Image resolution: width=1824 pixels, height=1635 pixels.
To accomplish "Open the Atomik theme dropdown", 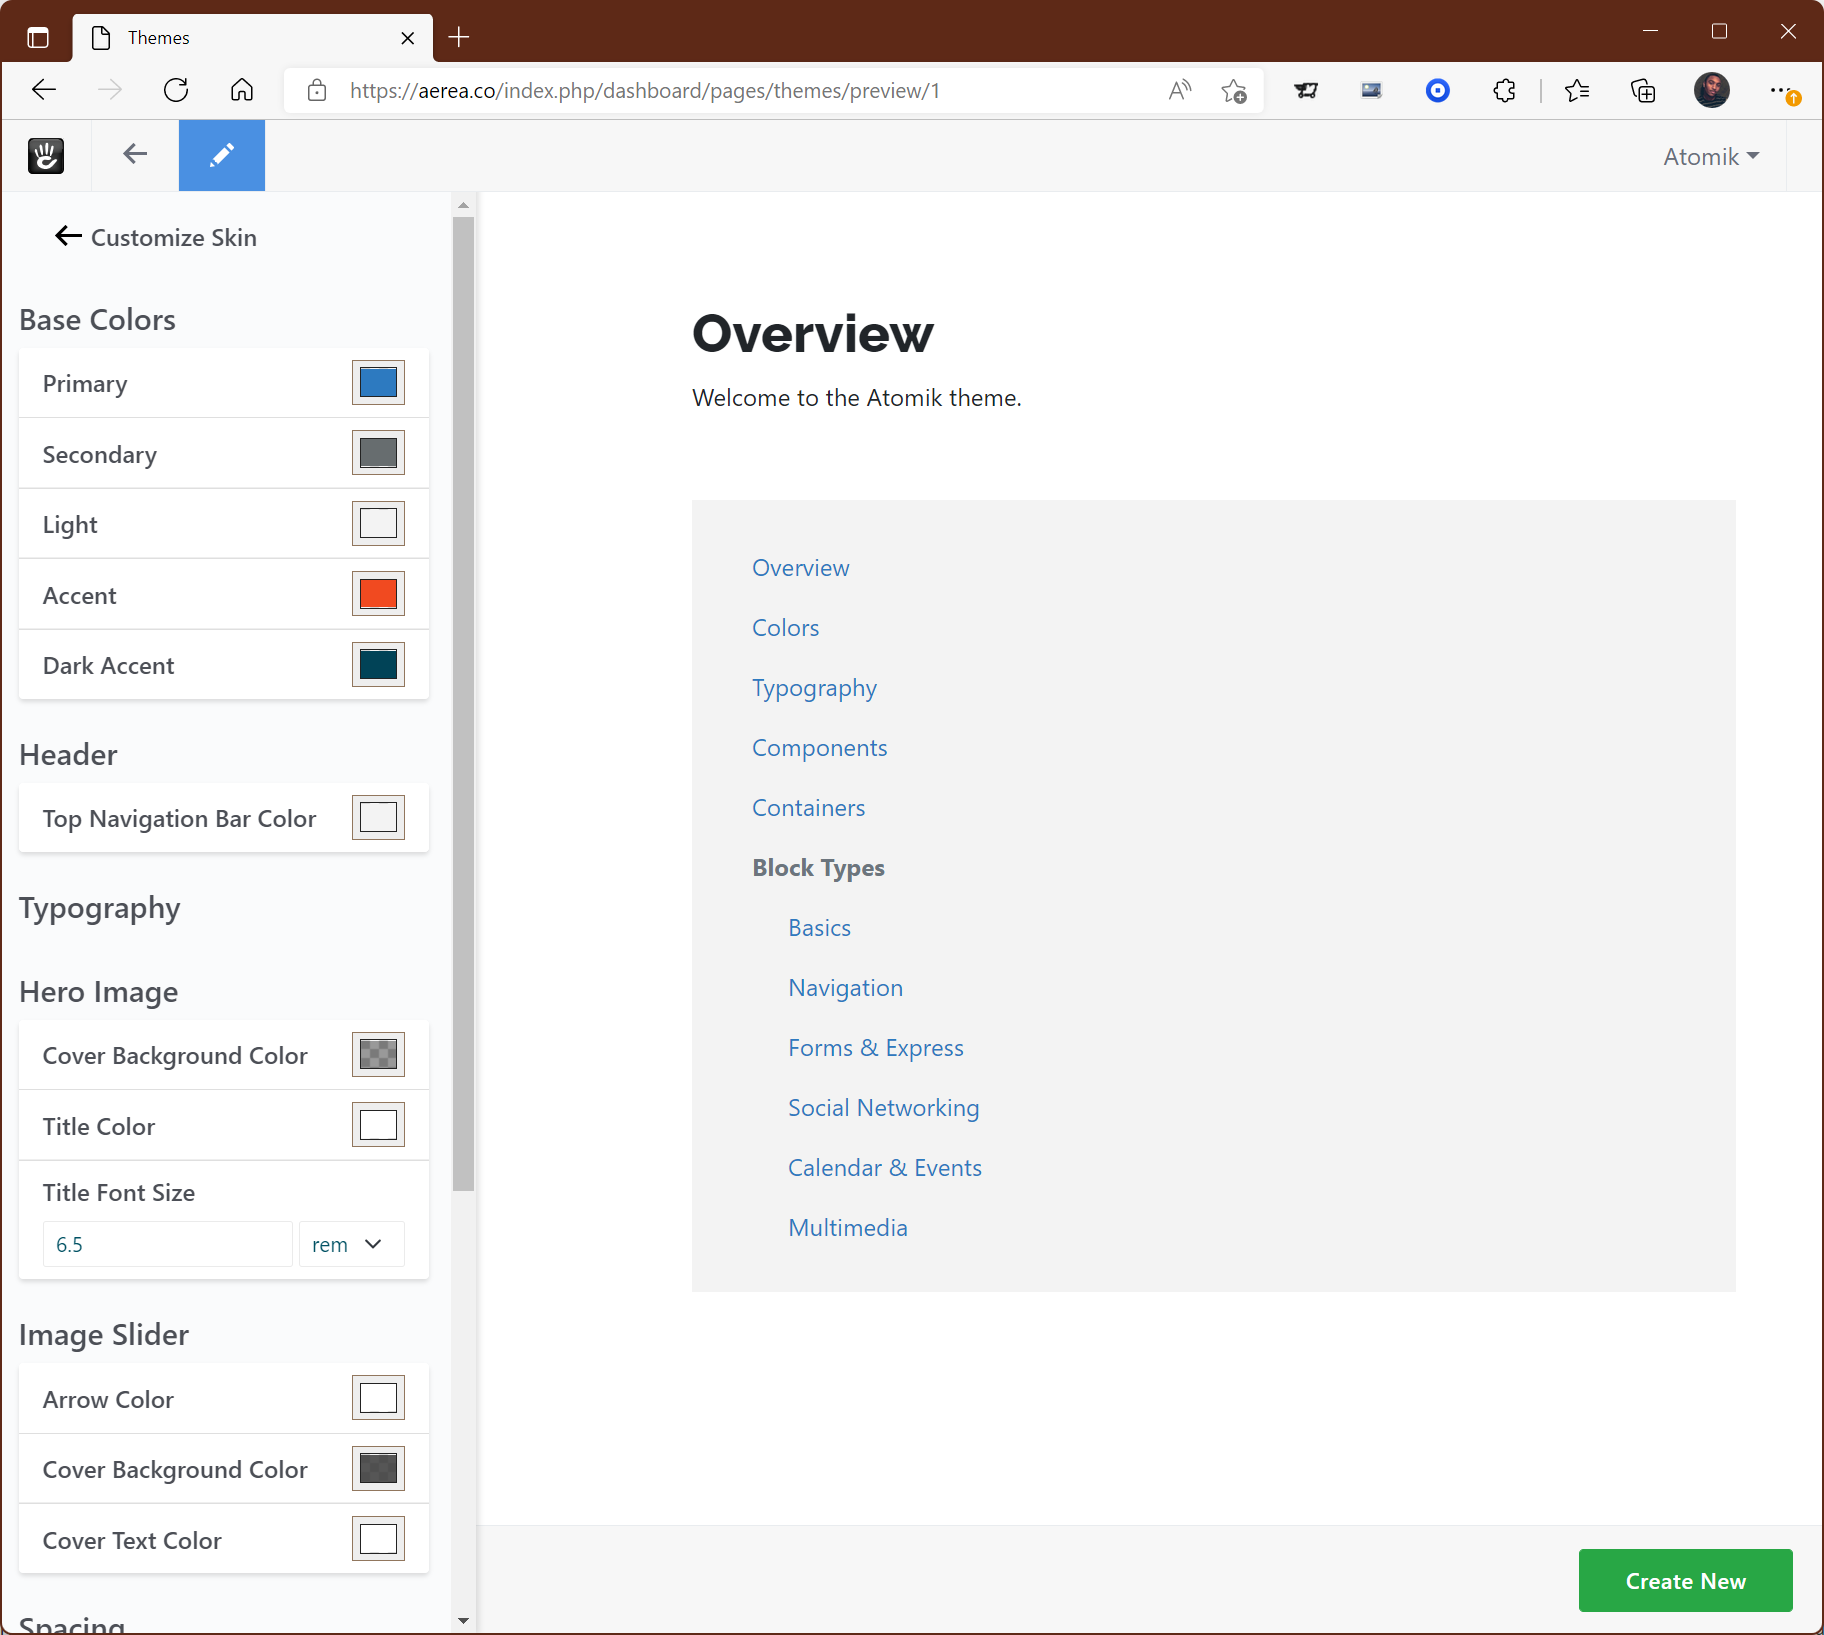I will [1711, 156].
